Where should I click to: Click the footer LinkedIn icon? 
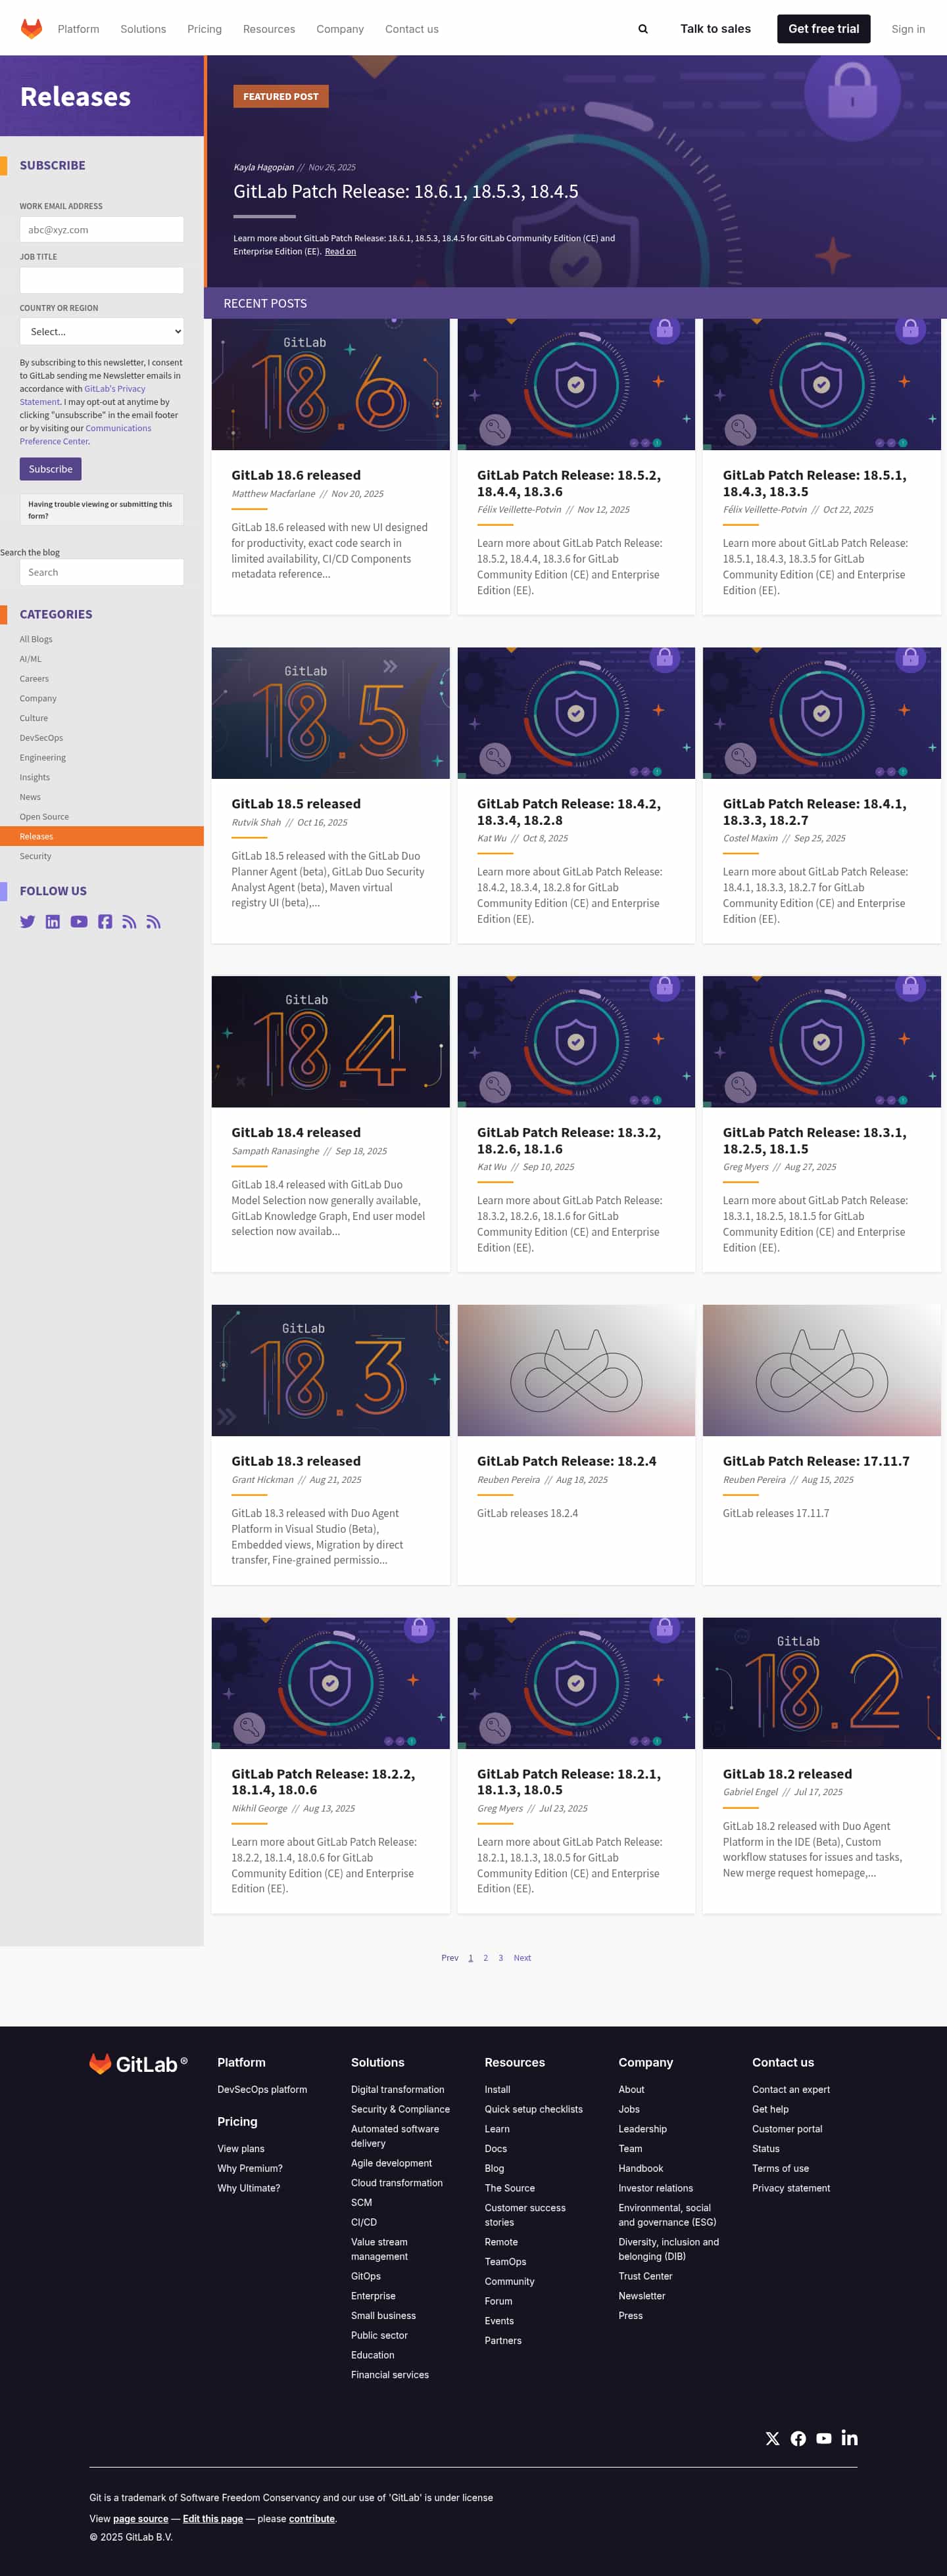click(x=850, y=2438)
